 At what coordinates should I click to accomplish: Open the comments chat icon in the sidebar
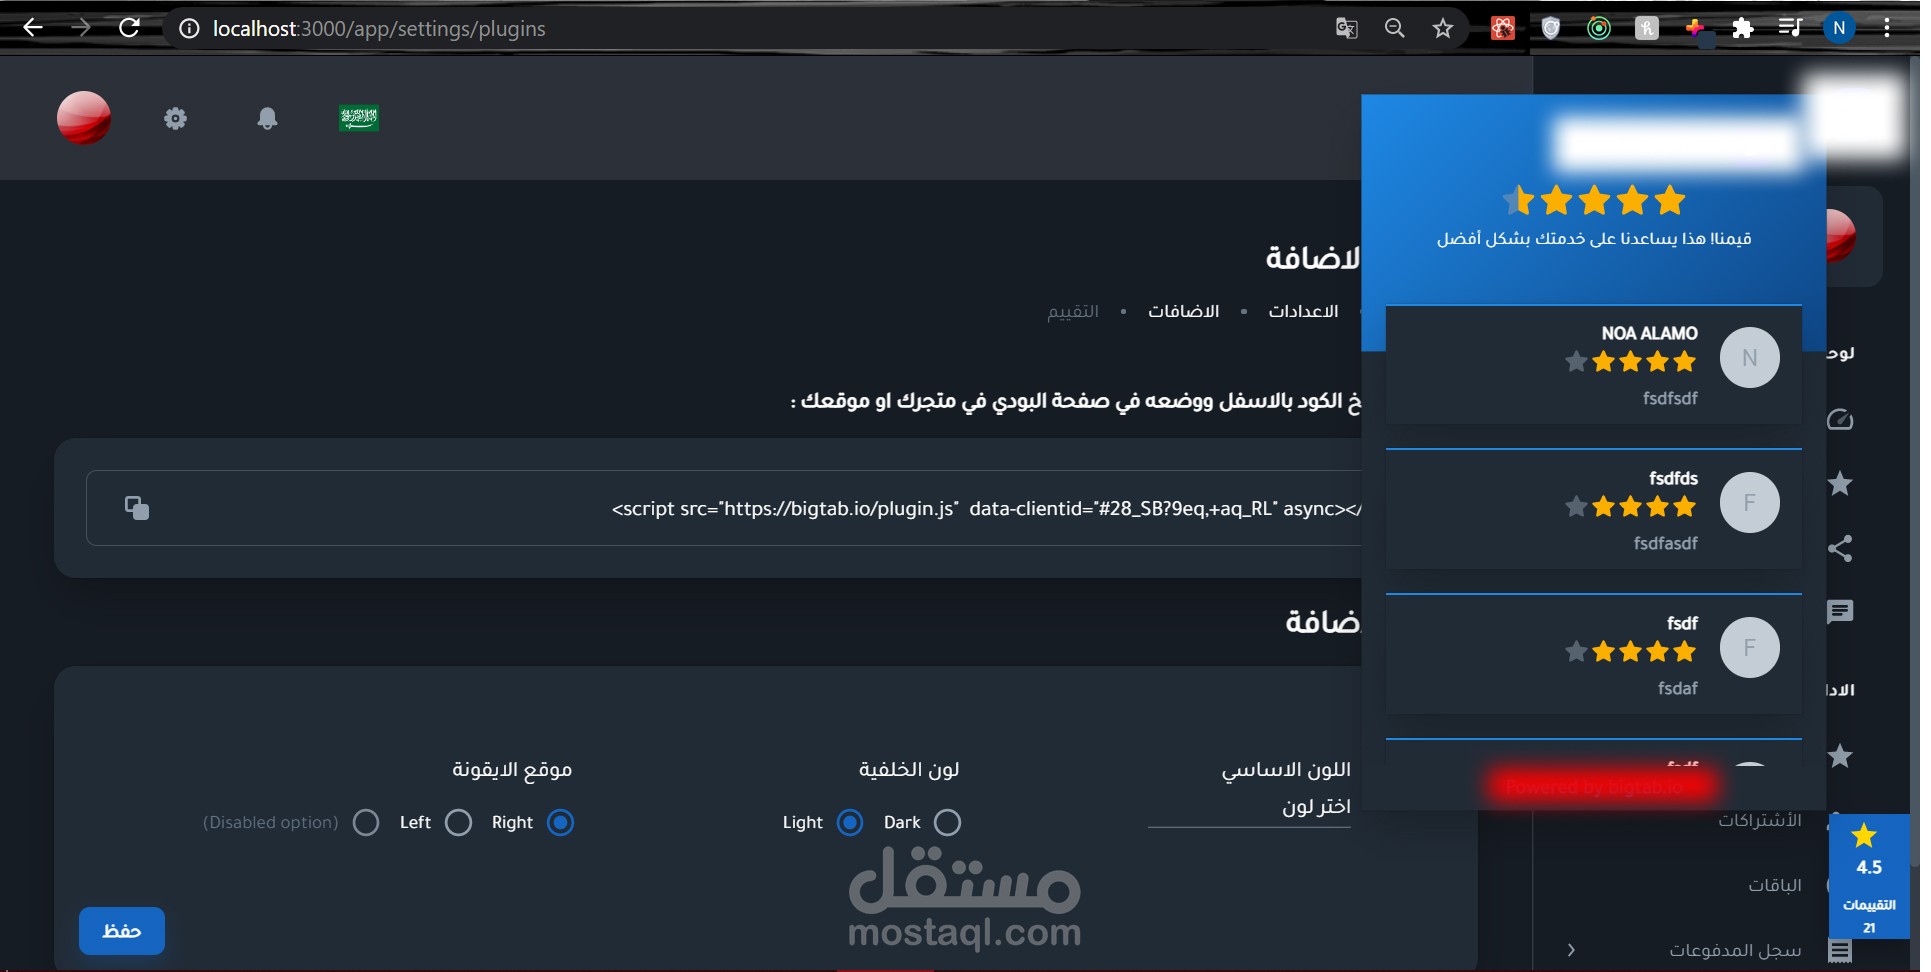pyautogui.click(x=1841, y=612)
